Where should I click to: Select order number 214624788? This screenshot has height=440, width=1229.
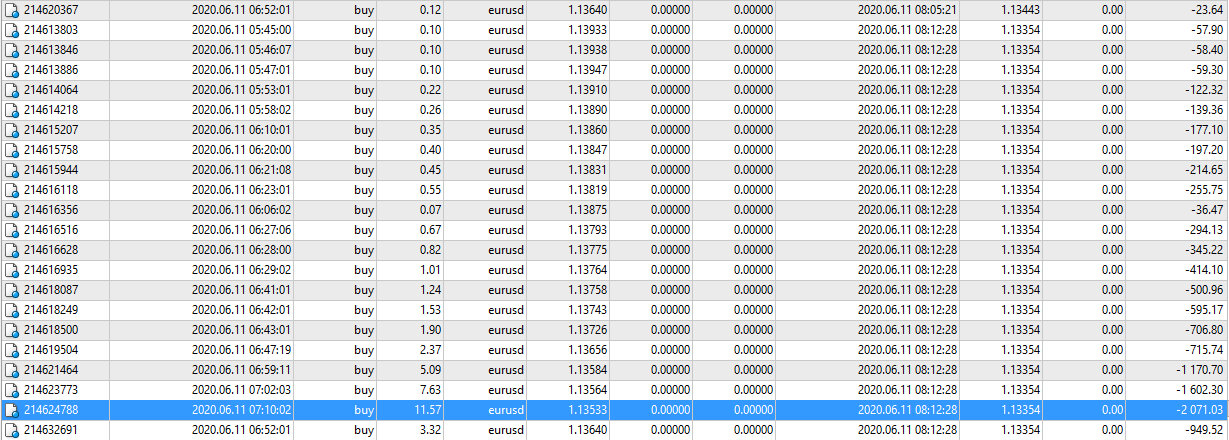51,410
